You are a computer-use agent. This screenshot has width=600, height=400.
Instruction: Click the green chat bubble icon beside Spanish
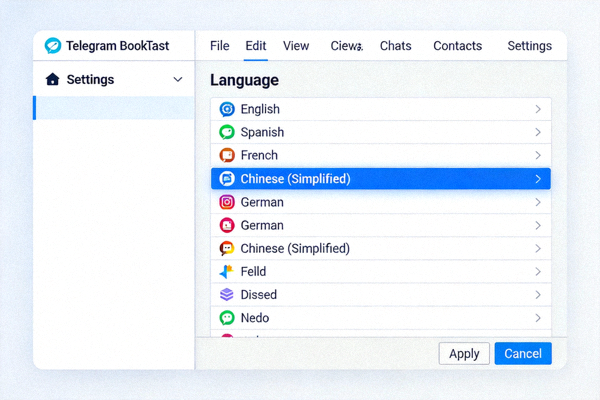click(227, 132)
